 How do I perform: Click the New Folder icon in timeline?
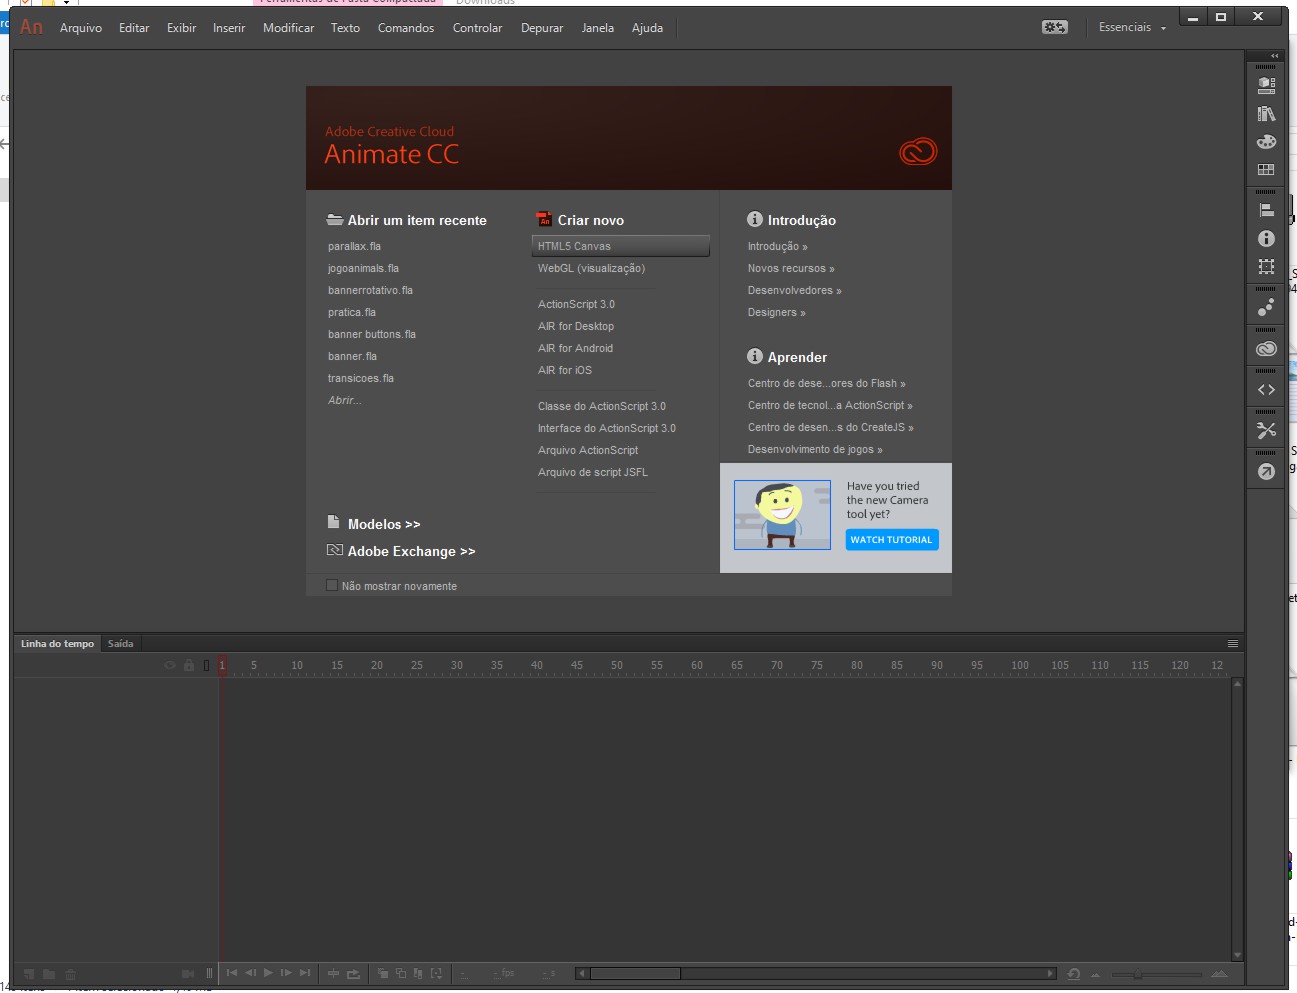pos(49,974)
